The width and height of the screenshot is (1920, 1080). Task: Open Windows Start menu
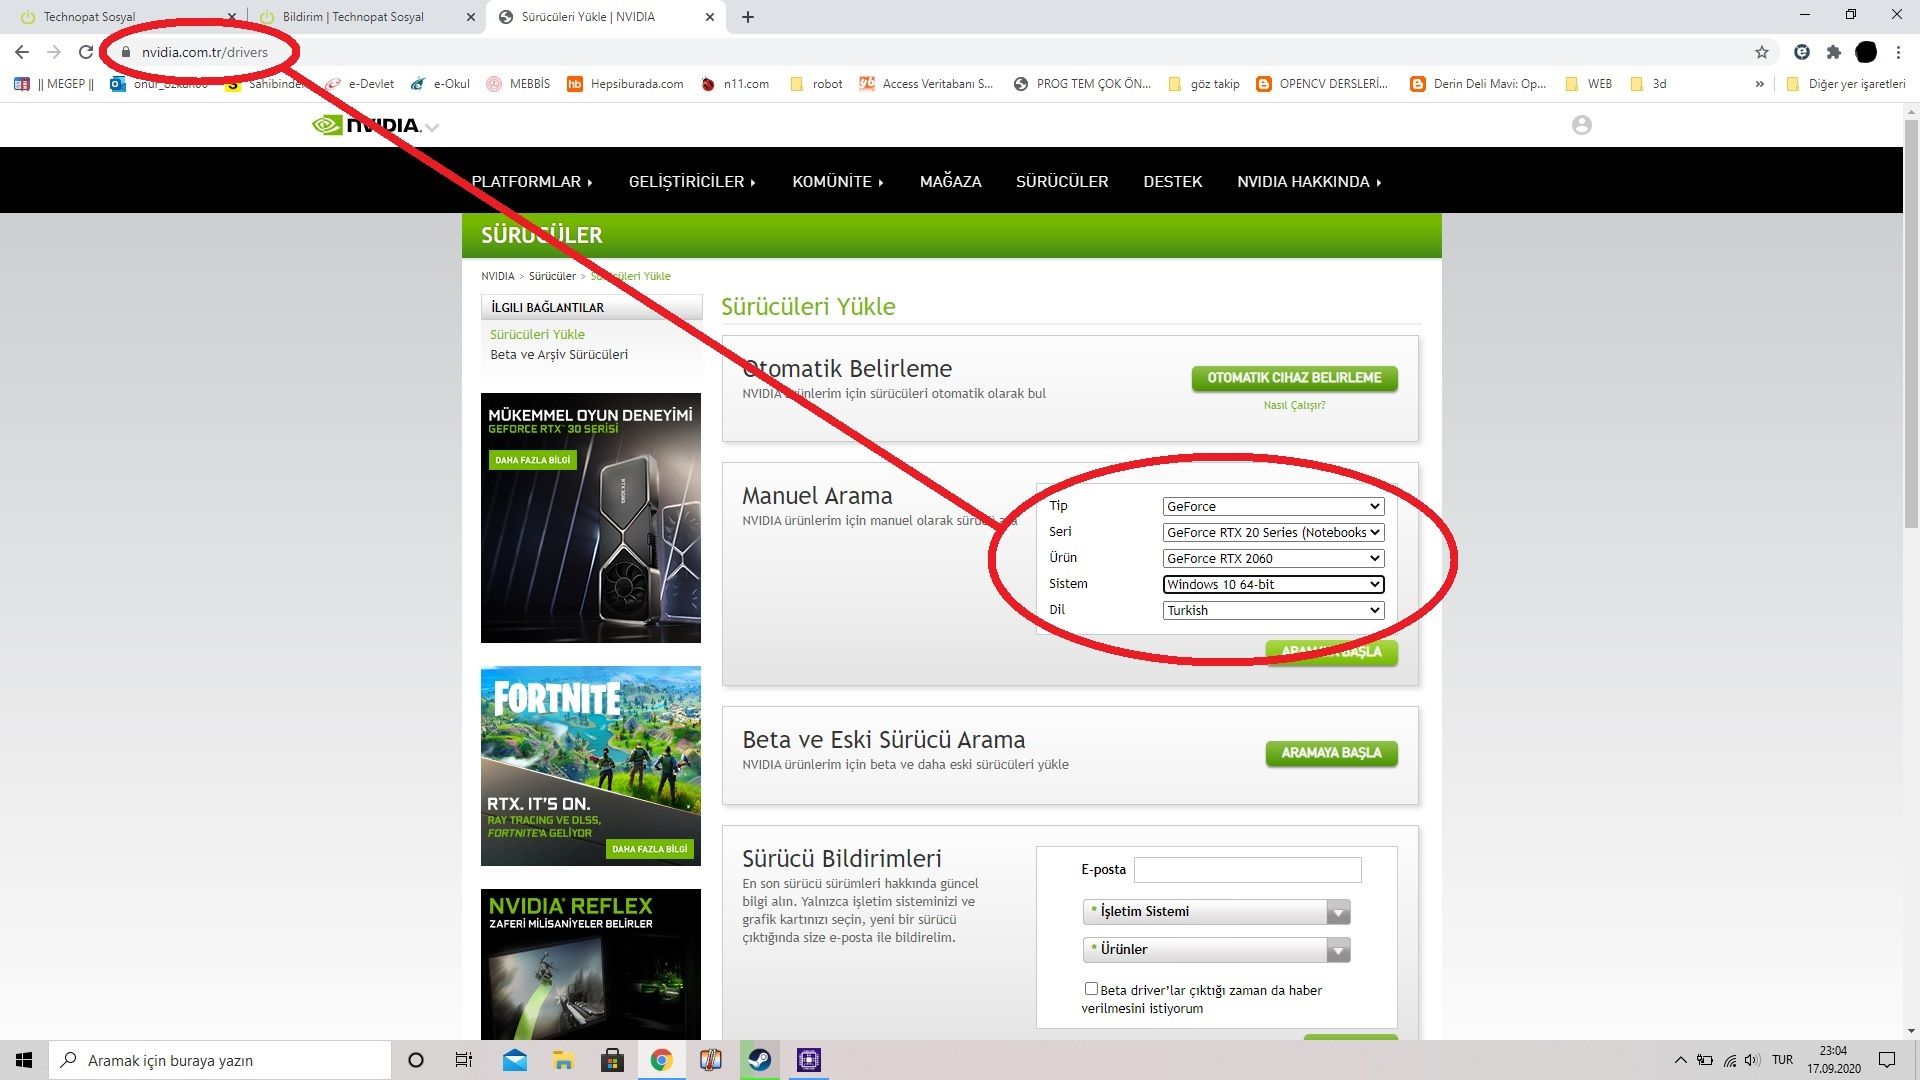[24, 1060]
